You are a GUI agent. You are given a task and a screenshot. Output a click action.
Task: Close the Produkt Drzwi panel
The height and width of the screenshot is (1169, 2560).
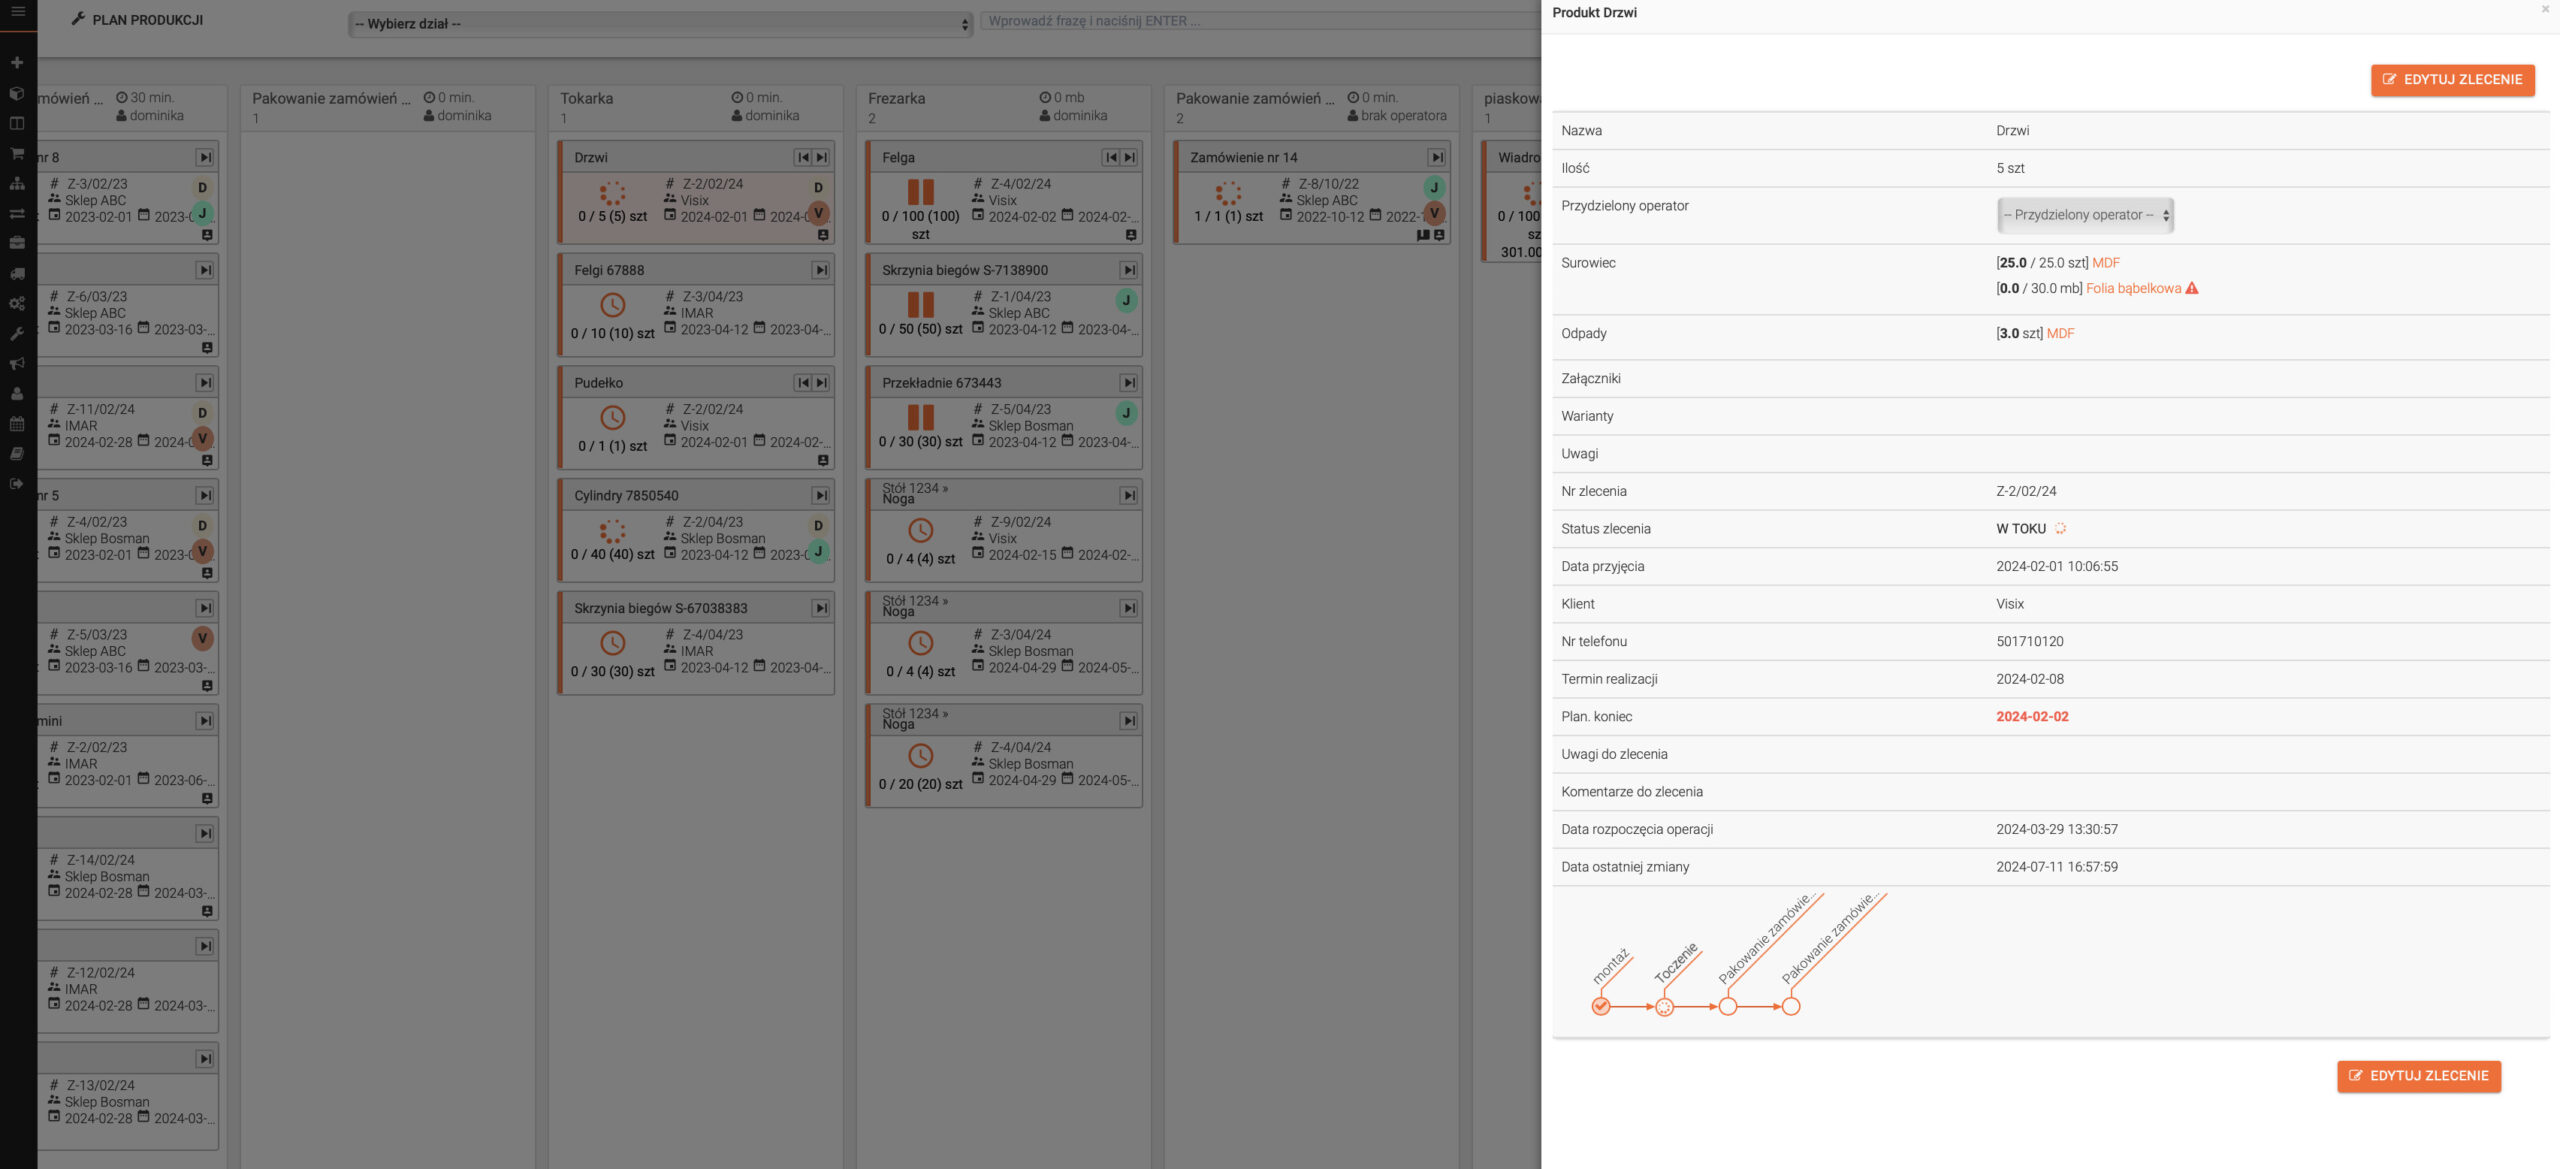point(2545,10)
